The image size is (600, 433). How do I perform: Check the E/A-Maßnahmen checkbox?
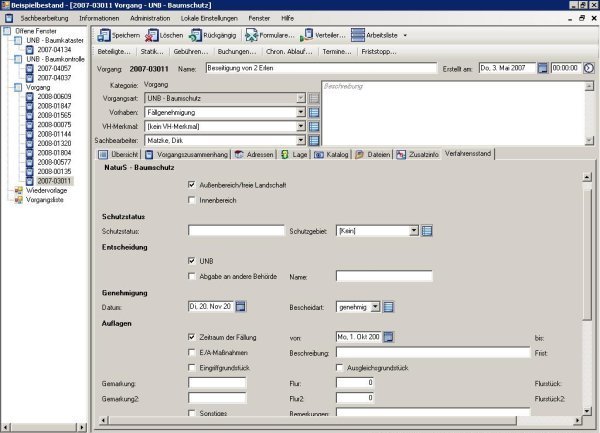click(x=192, y=352)
